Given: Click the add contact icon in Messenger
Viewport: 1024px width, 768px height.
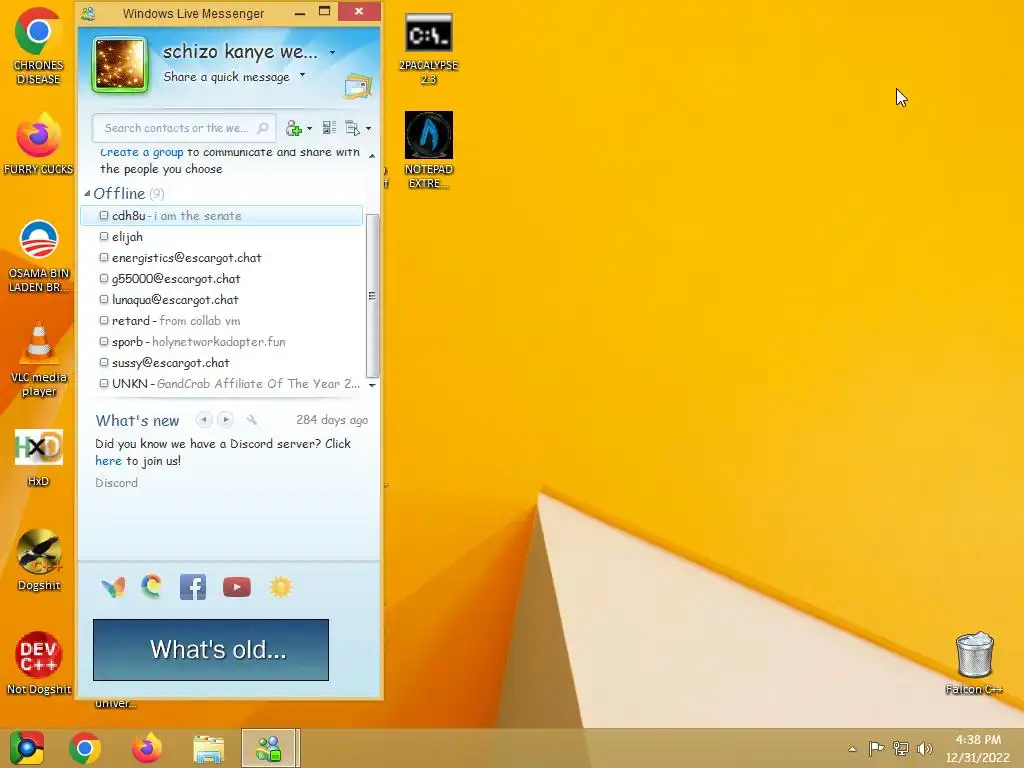Looking at the screenshot, I should point(293,128).
